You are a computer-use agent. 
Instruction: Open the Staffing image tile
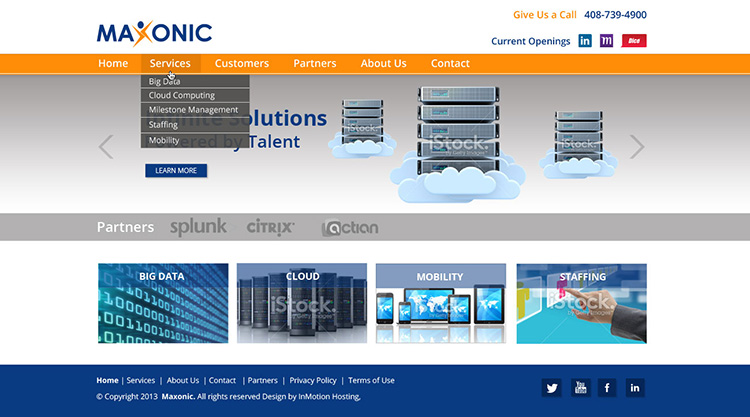point(581,304)
